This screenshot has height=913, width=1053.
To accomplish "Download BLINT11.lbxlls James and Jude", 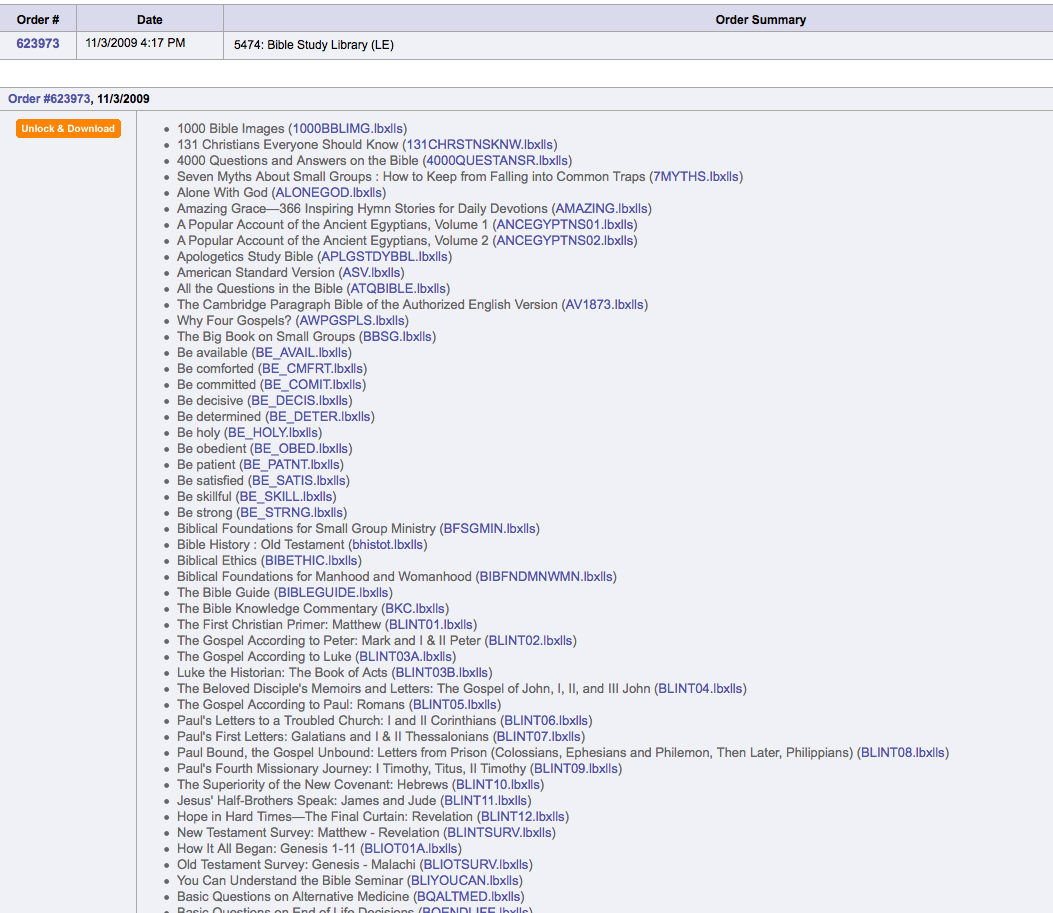I will tap(486, 801).
